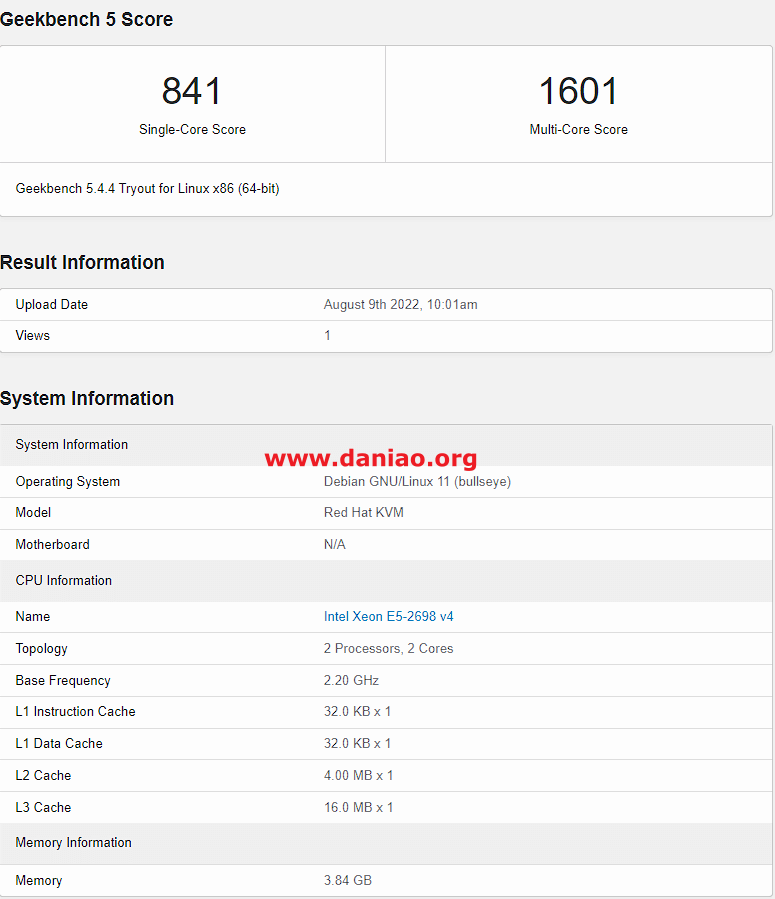
Task: Click the Memory Information section header
Action: [386, 843]
